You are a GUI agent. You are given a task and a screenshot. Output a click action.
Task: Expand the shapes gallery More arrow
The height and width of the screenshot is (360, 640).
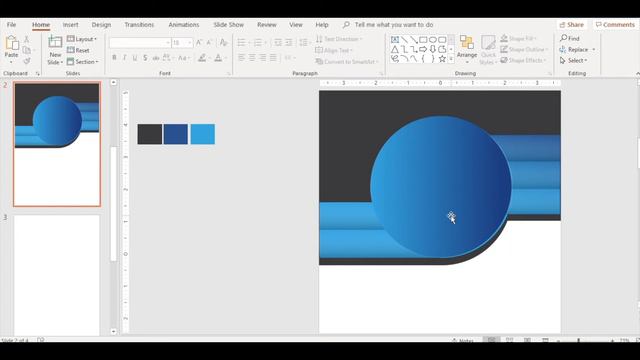451,59
